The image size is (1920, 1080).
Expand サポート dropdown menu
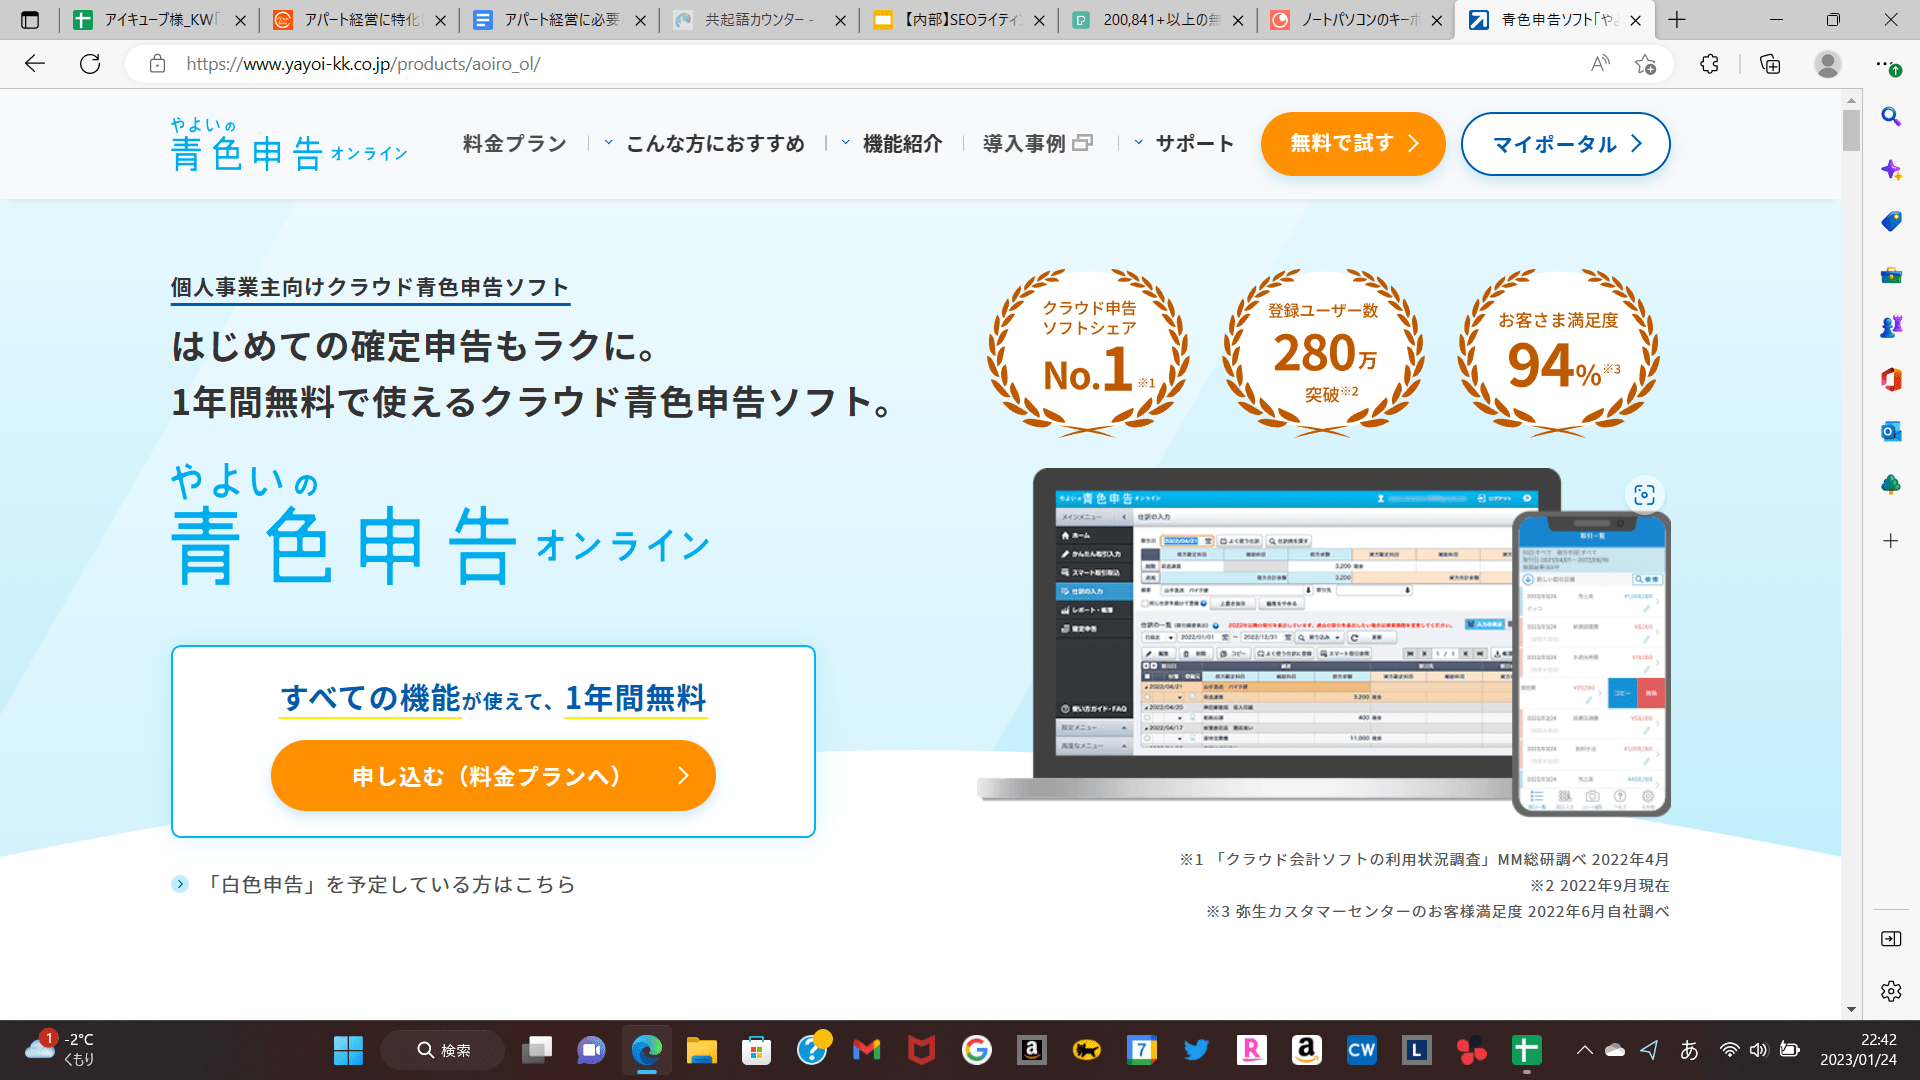1193,144
